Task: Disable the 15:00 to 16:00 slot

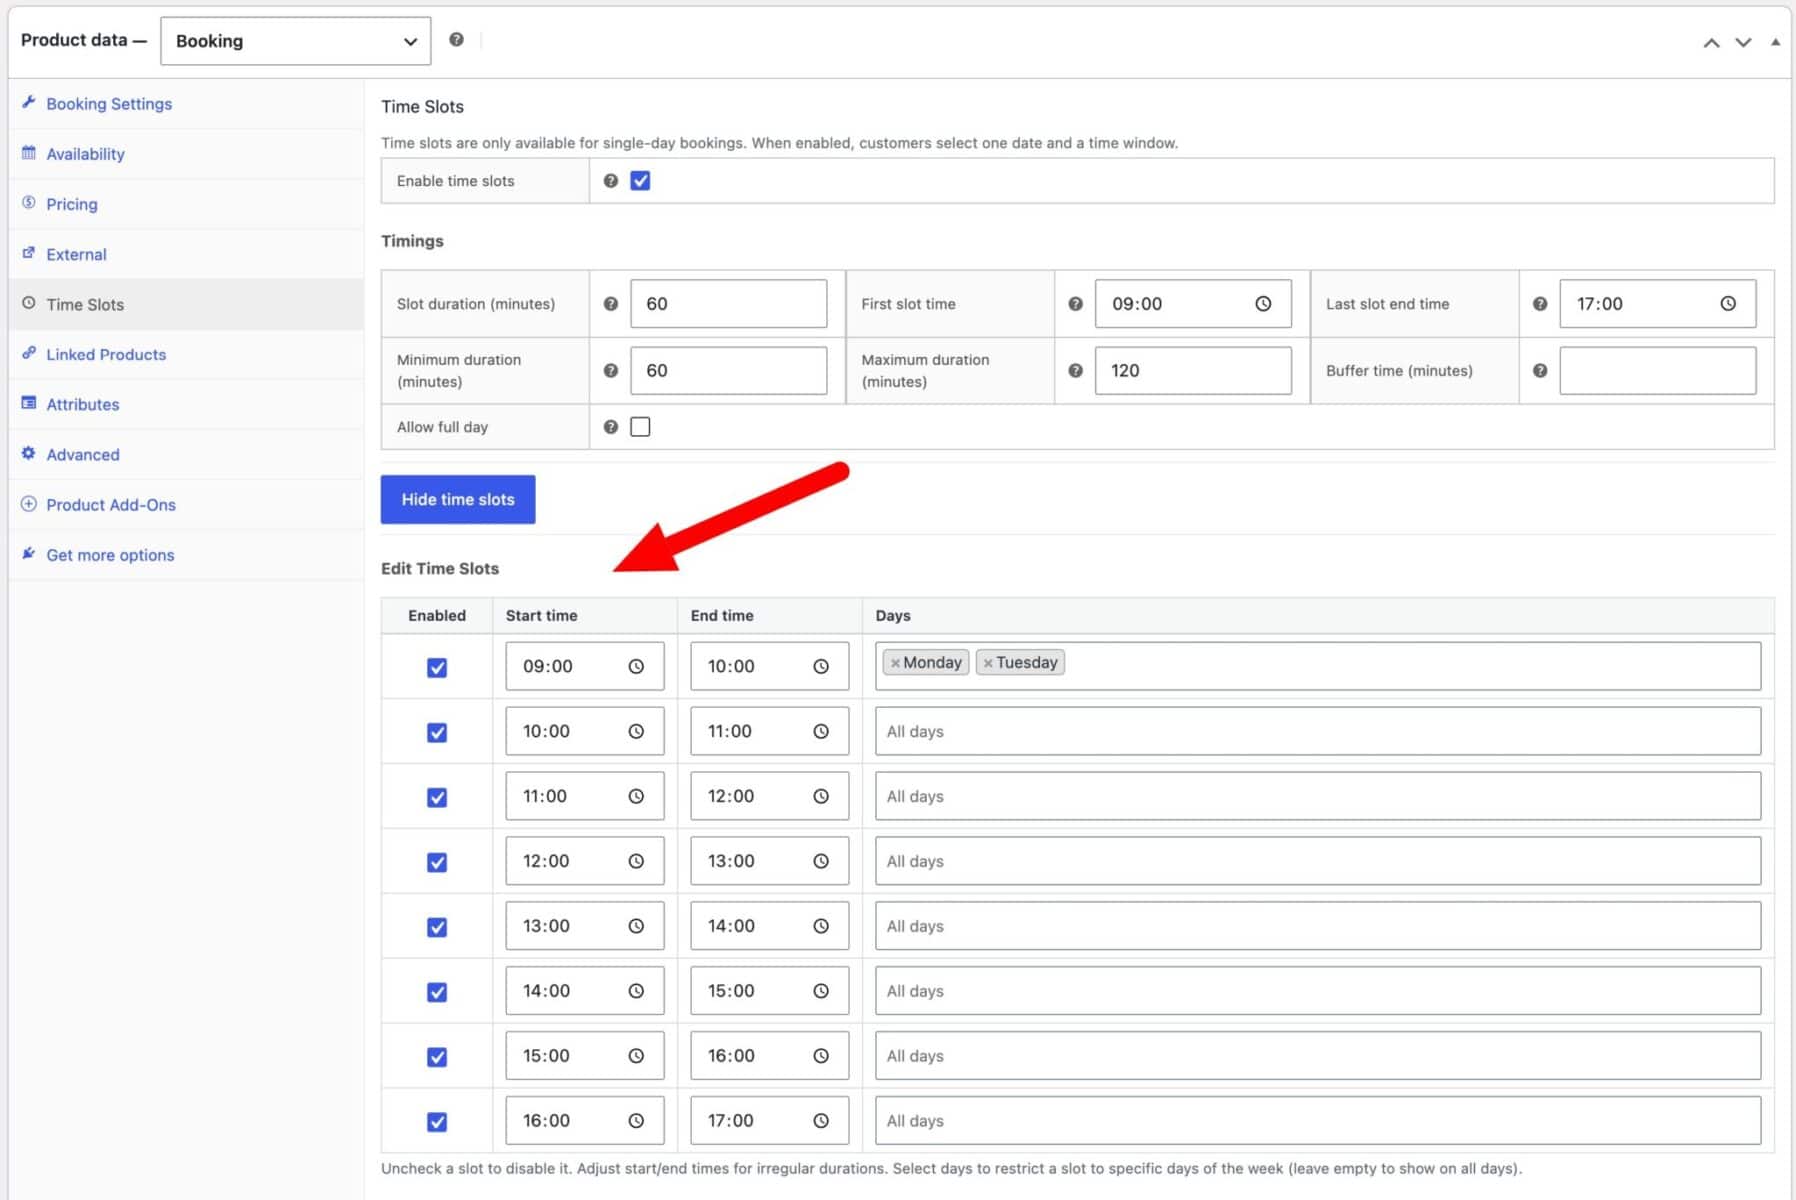Action: [437, 1058]
